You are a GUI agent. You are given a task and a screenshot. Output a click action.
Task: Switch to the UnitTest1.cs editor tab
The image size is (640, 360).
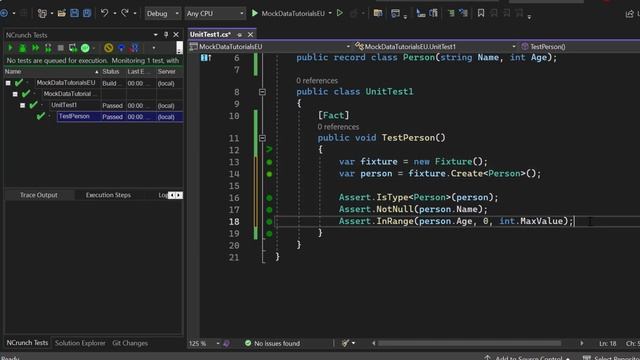point(211,35)
